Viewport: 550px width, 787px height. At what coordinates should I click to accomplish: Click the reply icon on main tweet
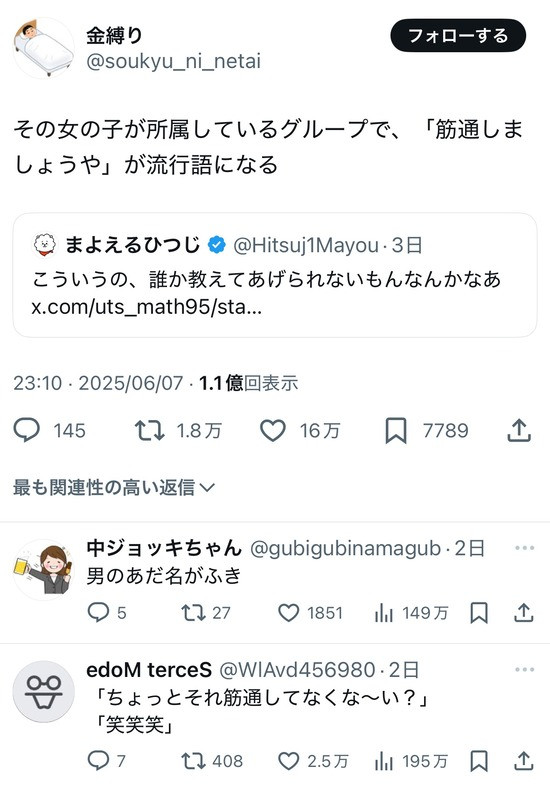tap(27, 431)
